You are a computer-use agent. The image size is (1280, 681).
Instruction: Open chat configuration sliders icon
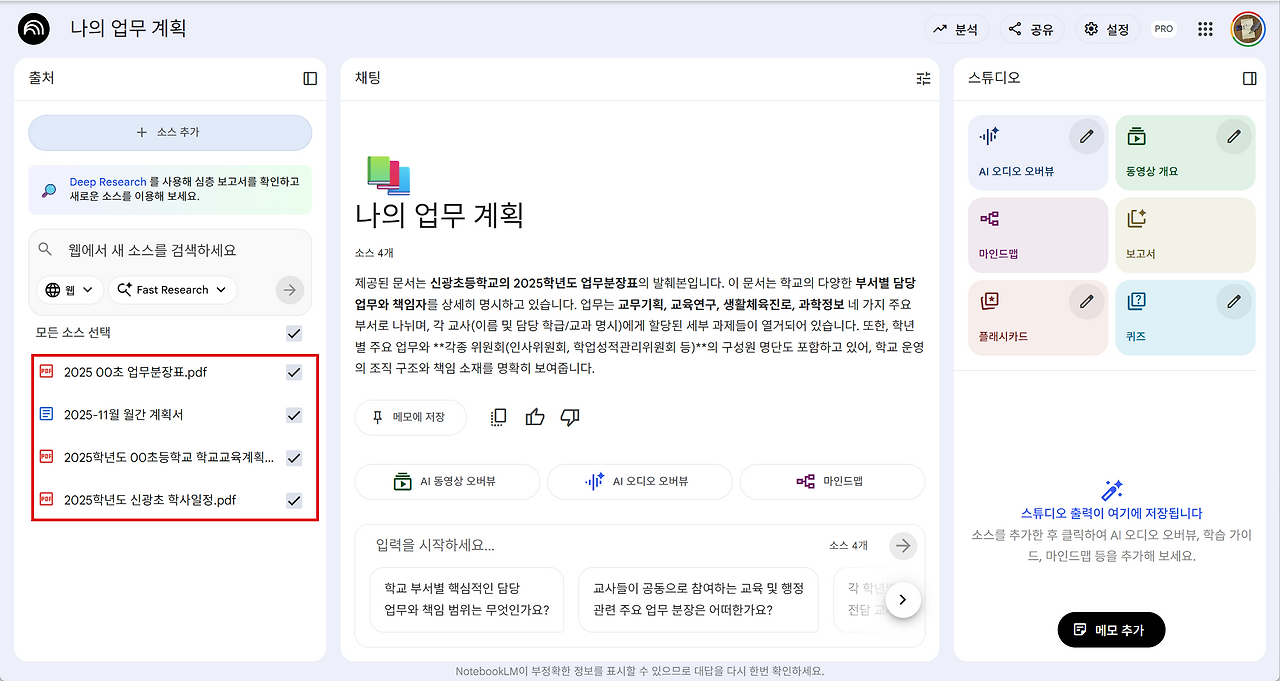click(923, 78)
